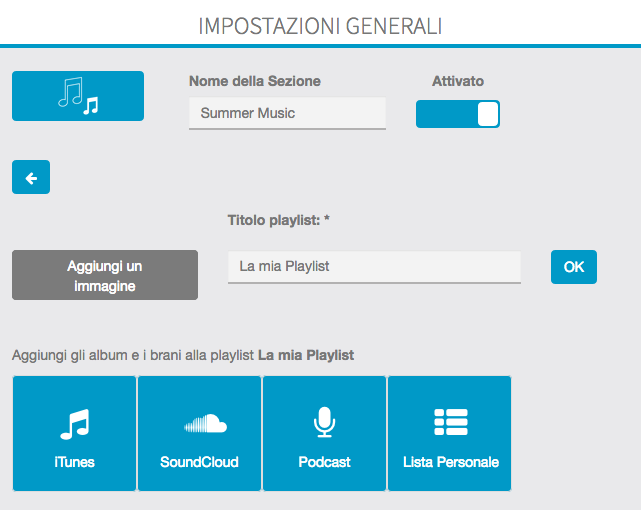Click the La mia Playlist title field

coord(374,267)
